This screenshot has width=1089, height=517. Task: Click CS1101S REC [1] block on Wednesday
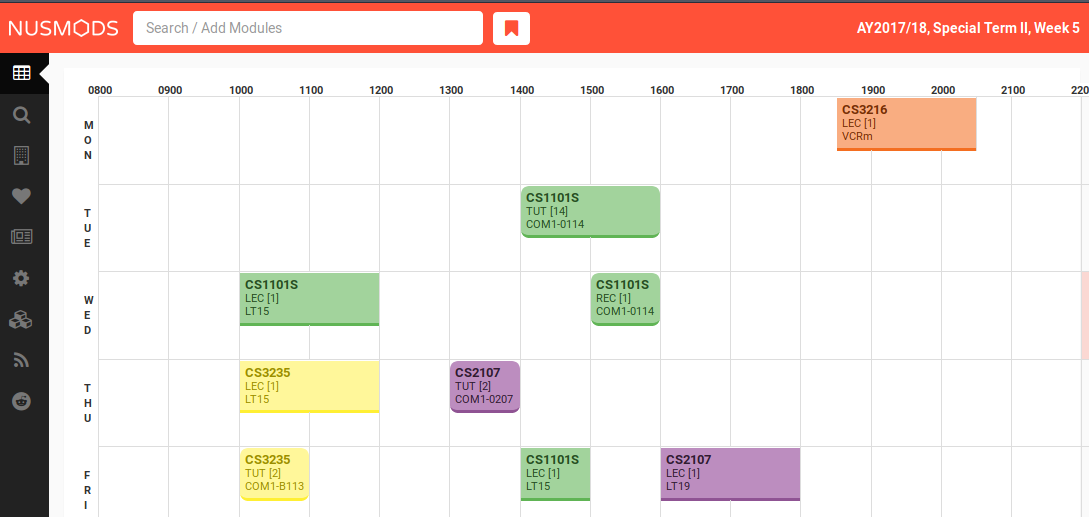(625, 299)
